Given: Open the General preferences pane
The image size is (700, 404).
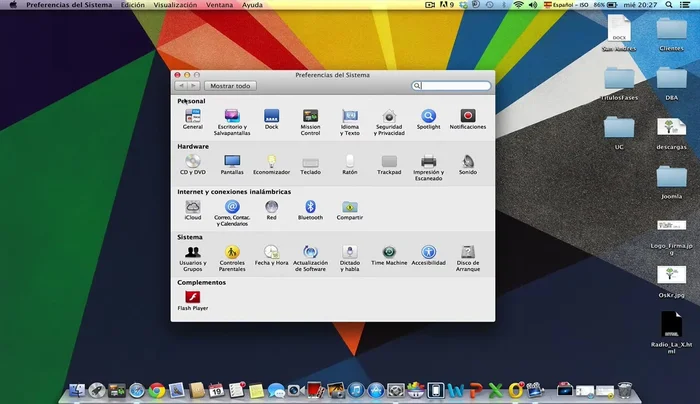Looking at the screenshot, I should point(192,116).
